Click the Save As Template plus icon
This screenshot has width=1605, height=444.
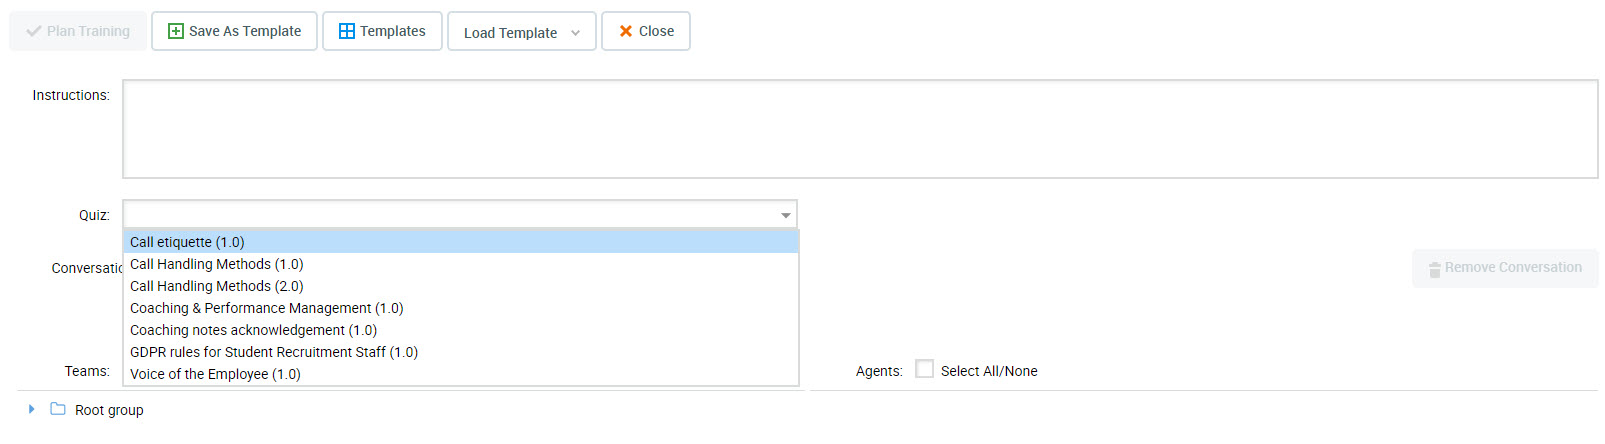(176, 31)
